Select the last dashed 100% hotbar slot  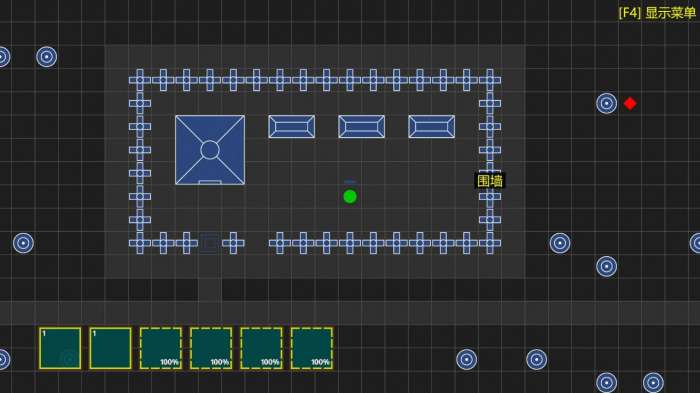coord(312,348)
